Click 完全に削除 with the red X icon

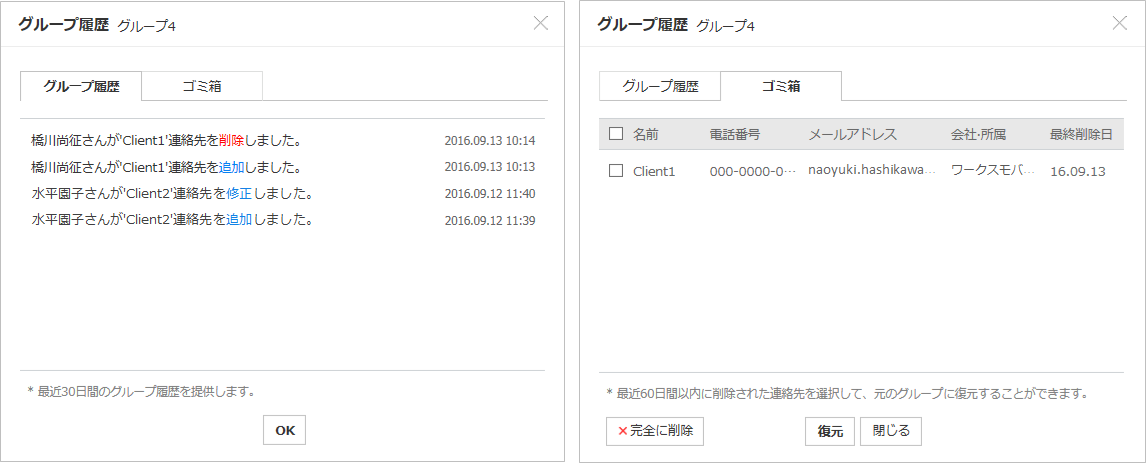pyautogui.click(x=655, y=431)
